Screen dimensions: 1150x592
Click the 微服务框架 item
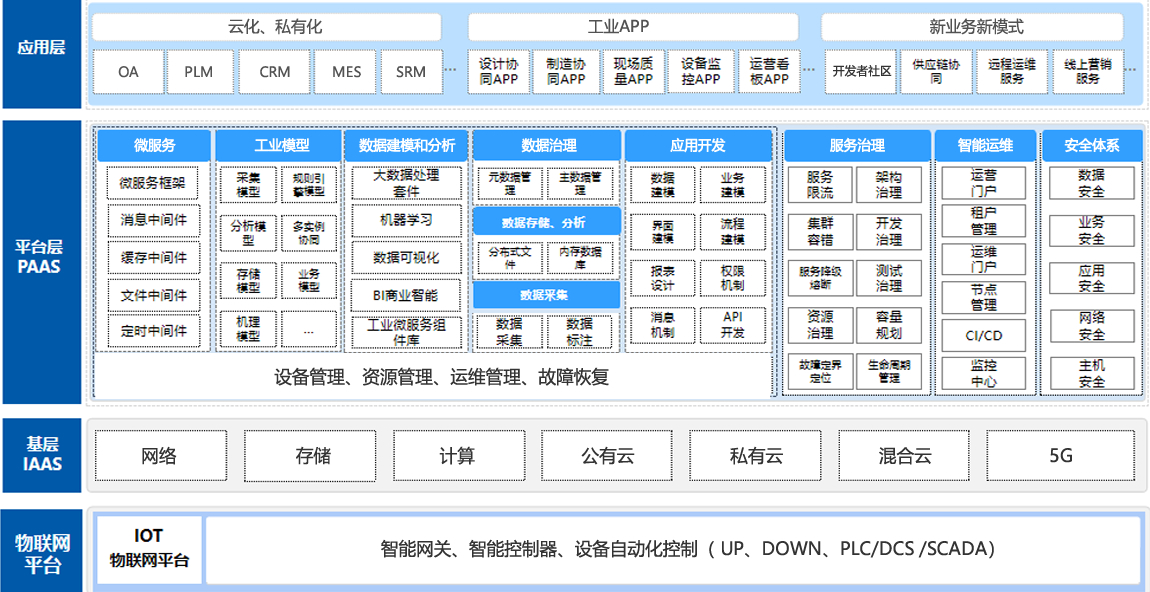point(153,183)
